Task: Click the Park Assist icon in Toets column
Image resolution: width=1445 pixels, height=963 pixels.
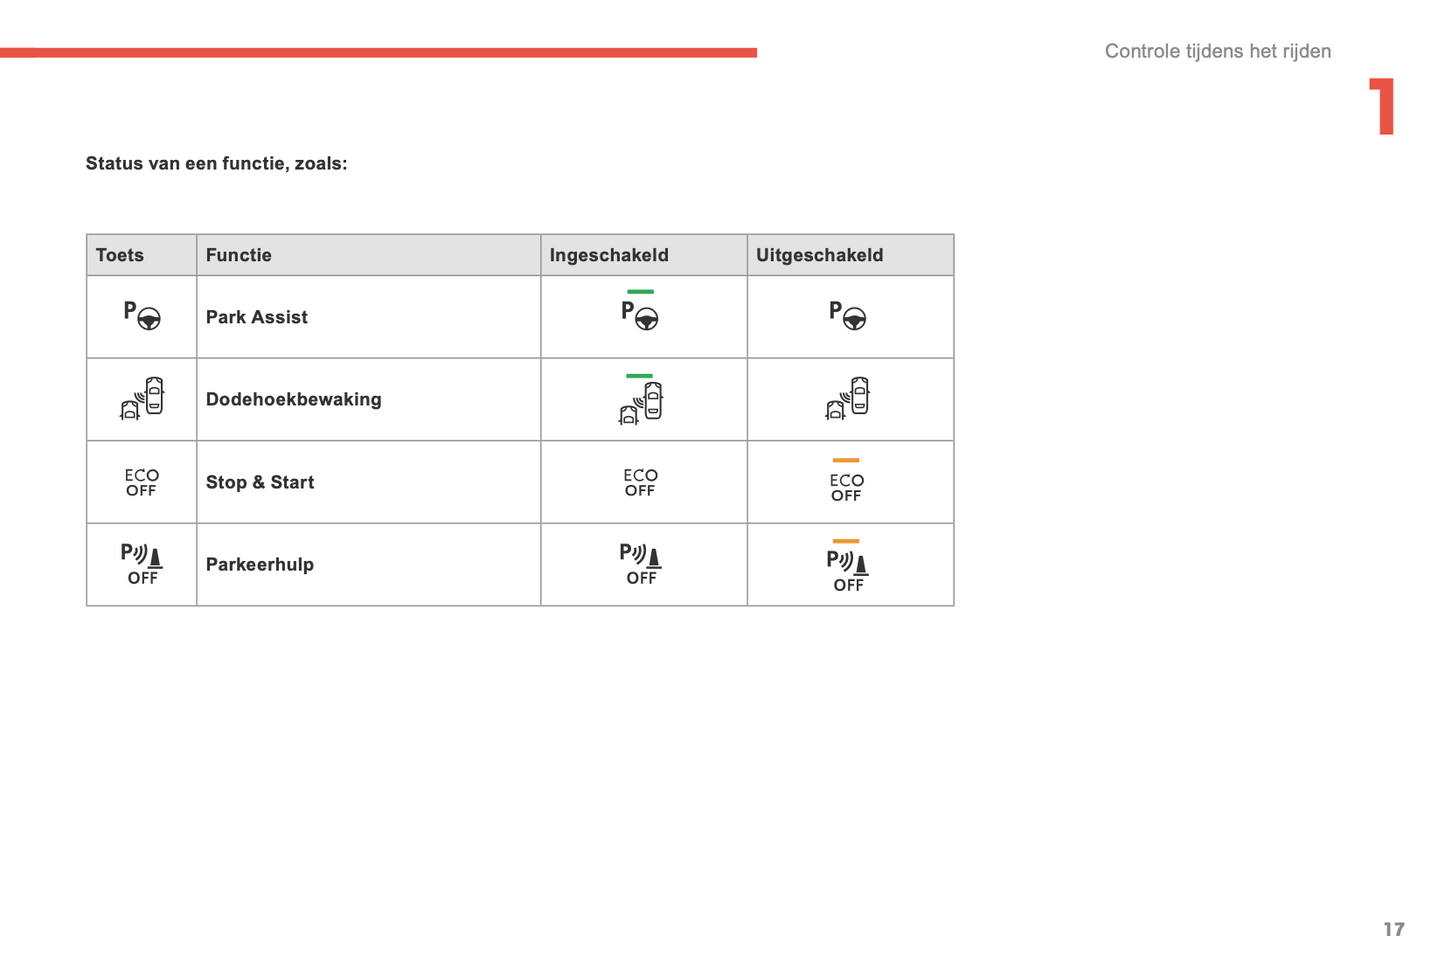Action: [x=142, y=316]
